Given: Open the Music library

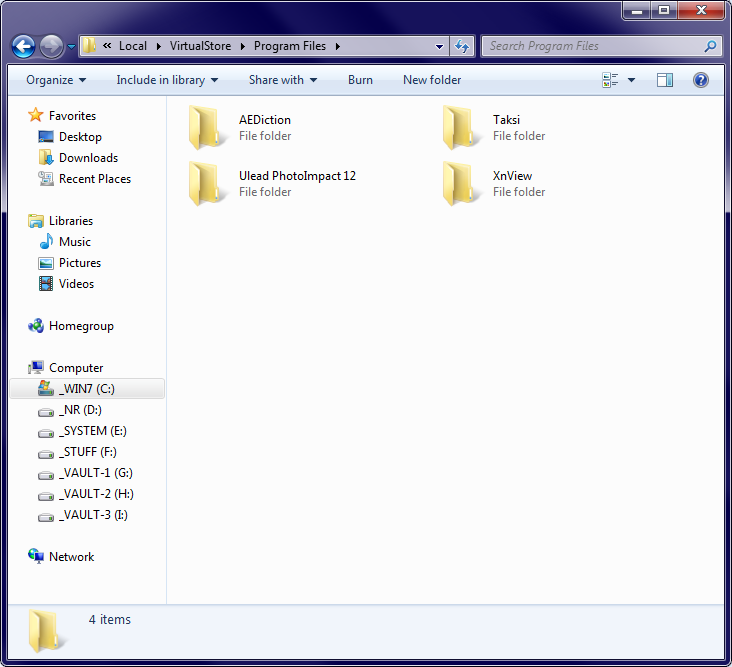Looking at the screenshot, I should point(75,242).
